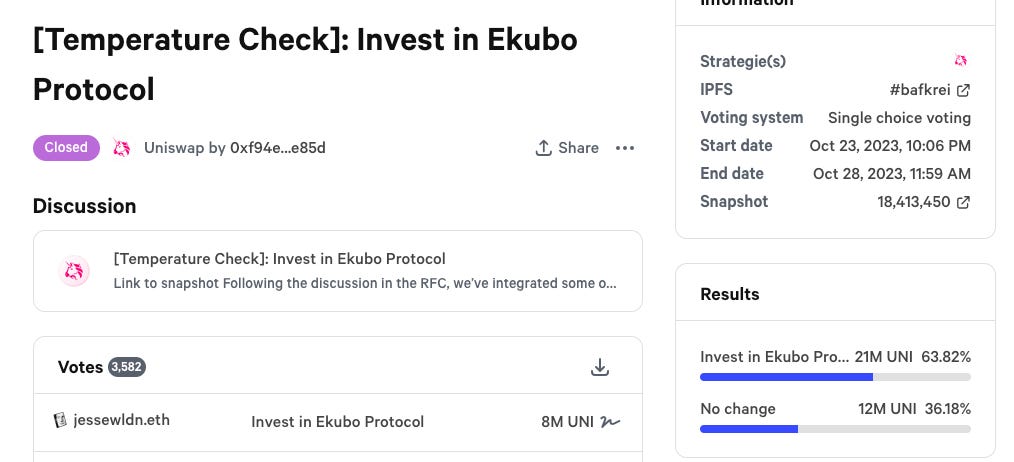
Task: Click the 3,582 votes count badge
Action: [127, 367]
